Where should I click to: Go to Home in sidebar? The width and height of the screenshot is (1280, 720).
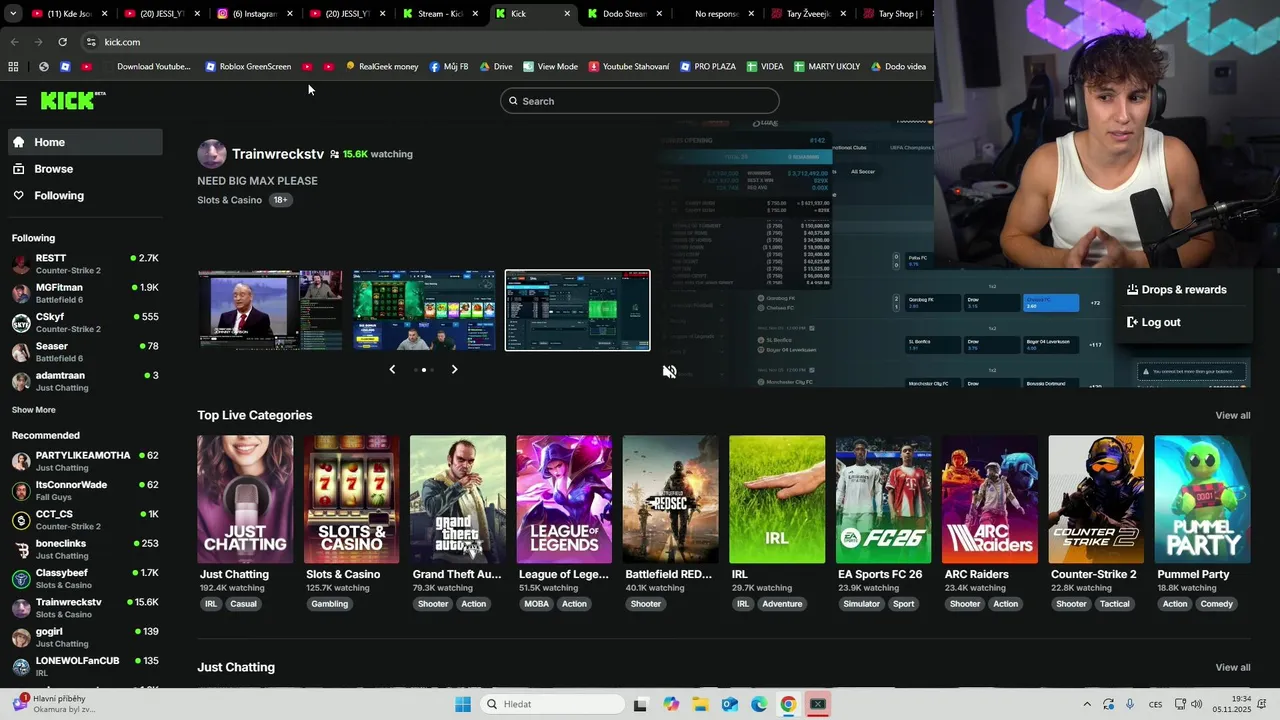85,142
